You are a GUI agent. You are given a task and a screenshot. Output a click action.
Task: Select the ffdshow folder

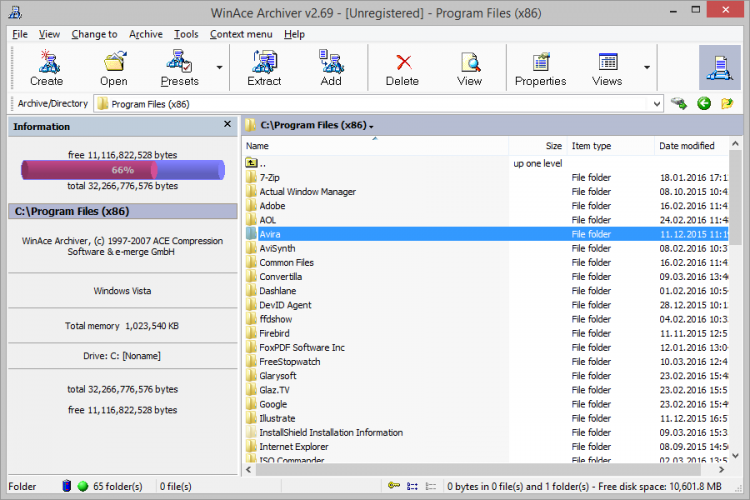coord(276,319)
